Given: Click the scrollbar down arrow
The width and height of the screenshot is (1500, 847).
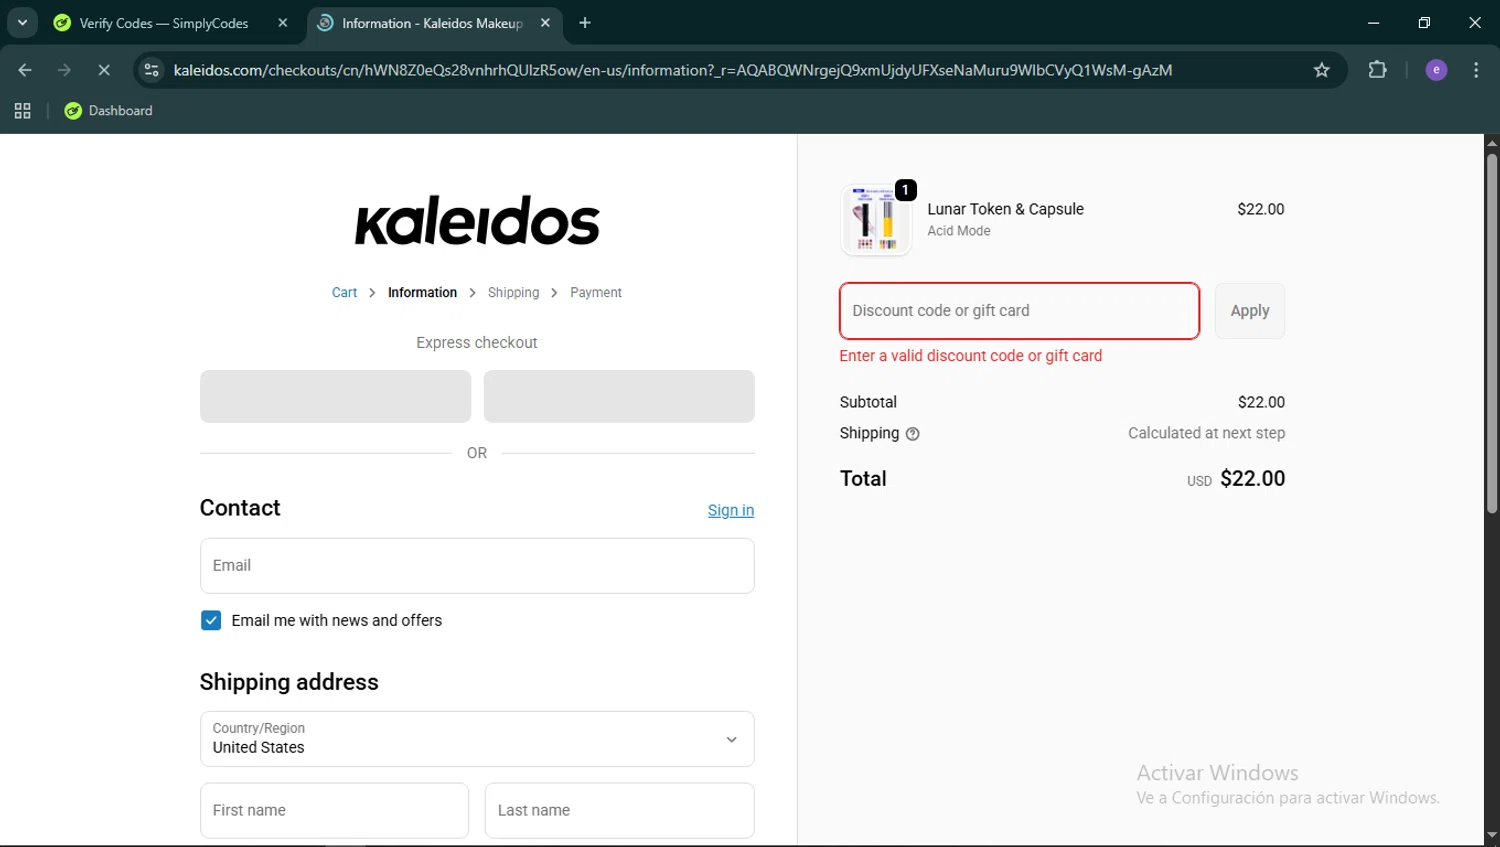Looking at the screenshot, I should click(x=1491, y=836).
